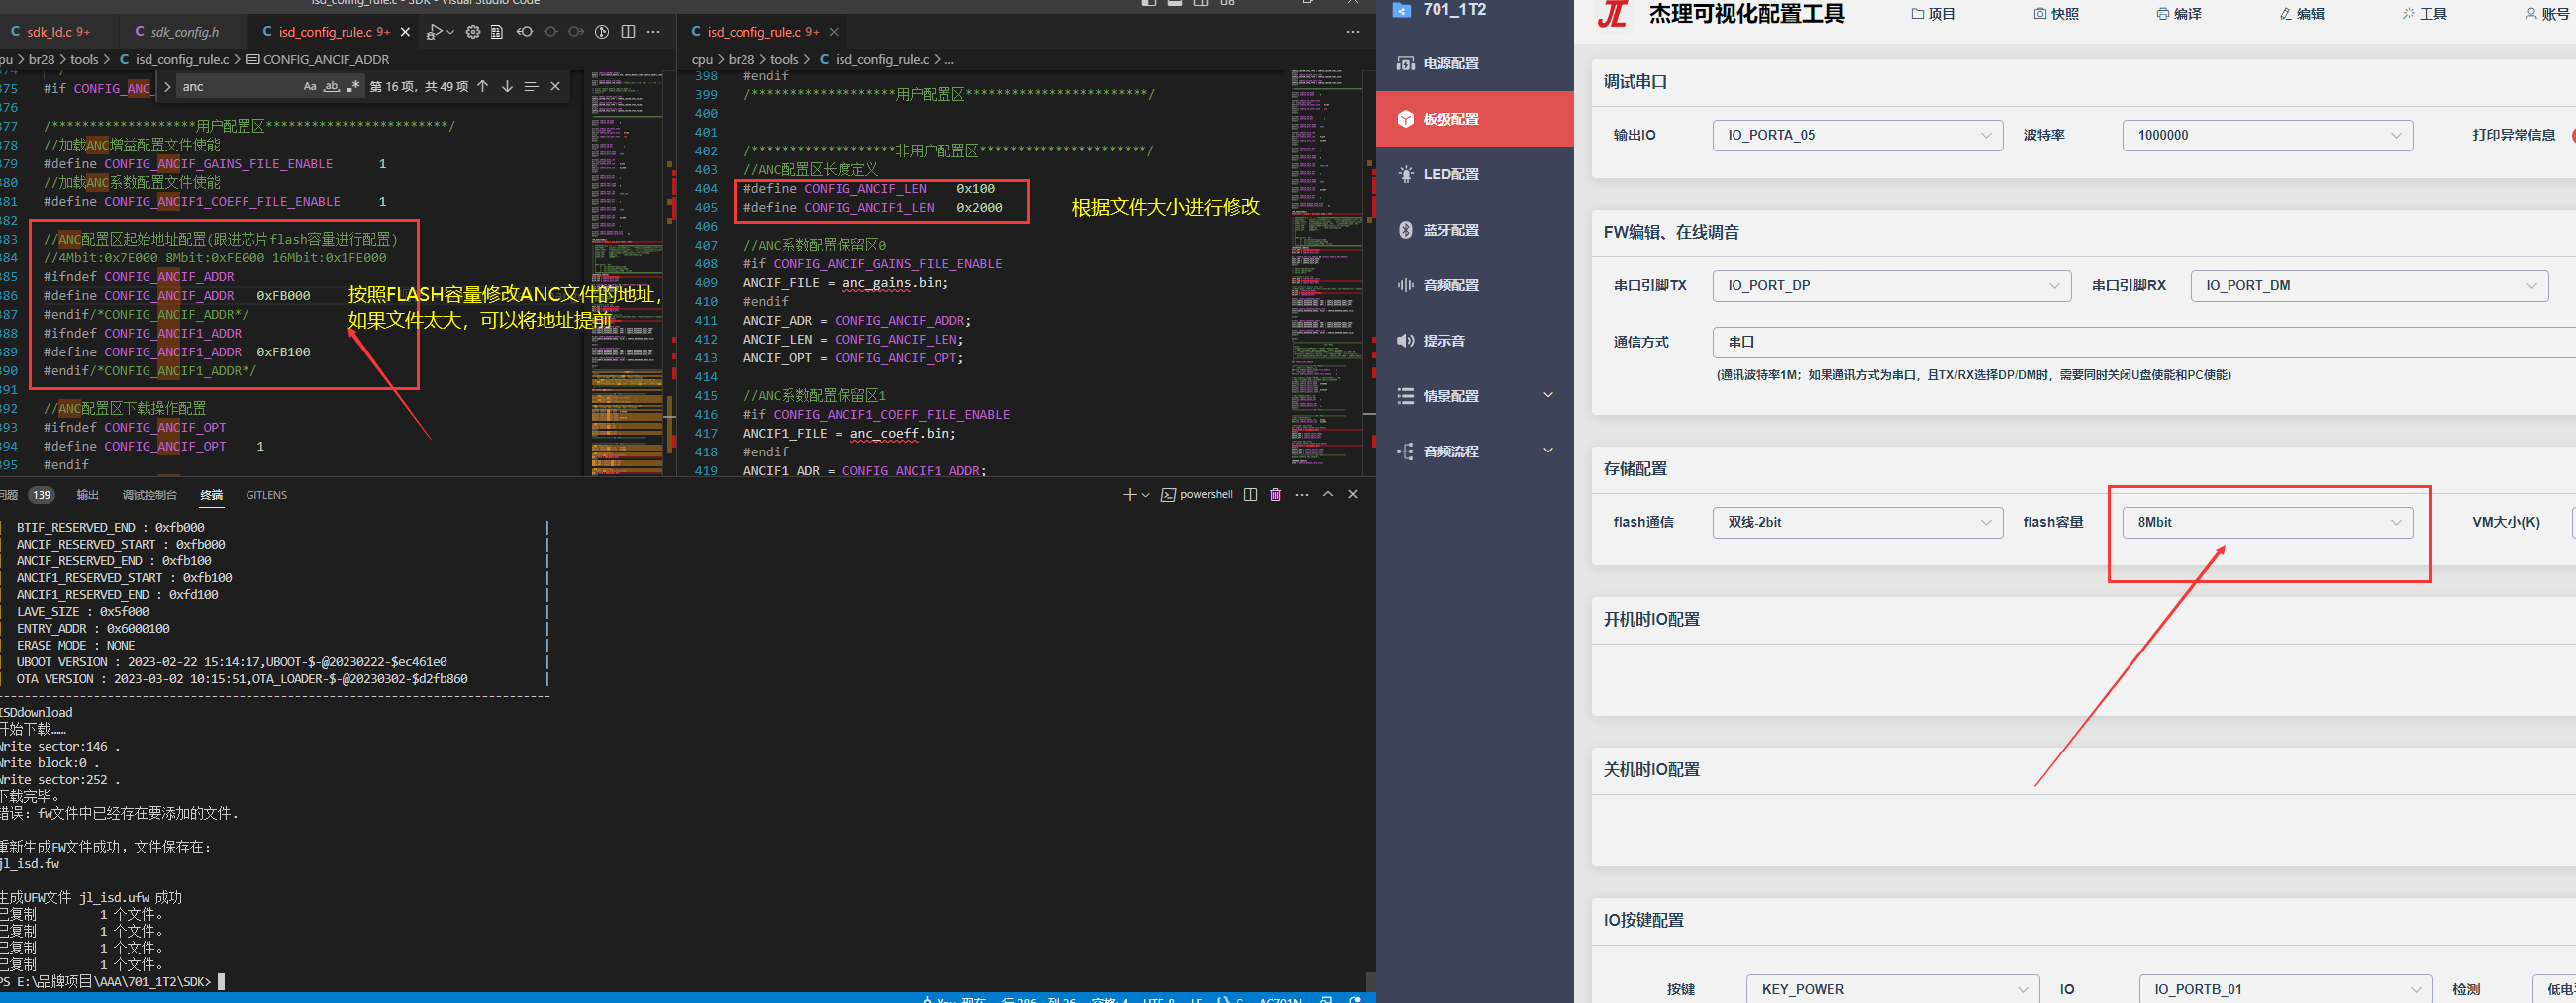Image resolution: width=2576 pixels, height=1003 pixels.
Task: Open the 串口引脚TX dropdown IO_PORT_DP
Action: [x=1891, y=285]
